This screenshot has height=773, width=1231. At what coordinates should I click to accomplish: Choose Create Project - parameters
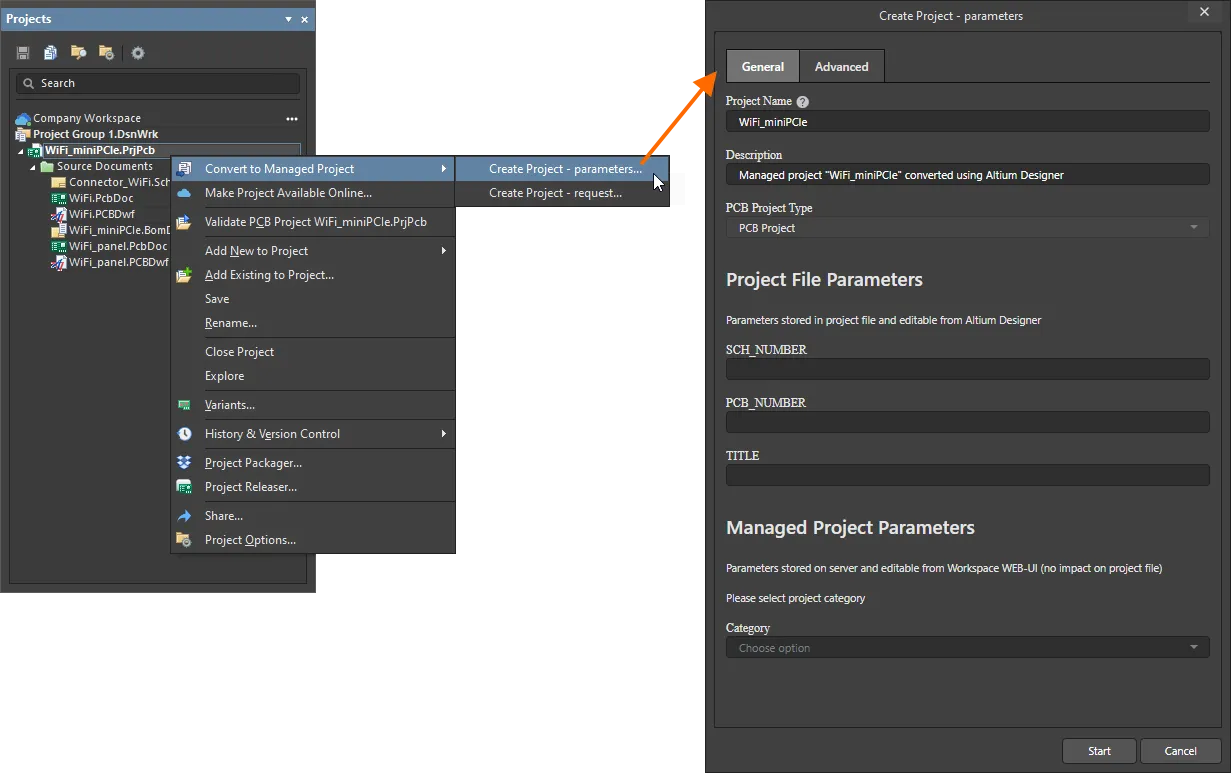(562, 169)
